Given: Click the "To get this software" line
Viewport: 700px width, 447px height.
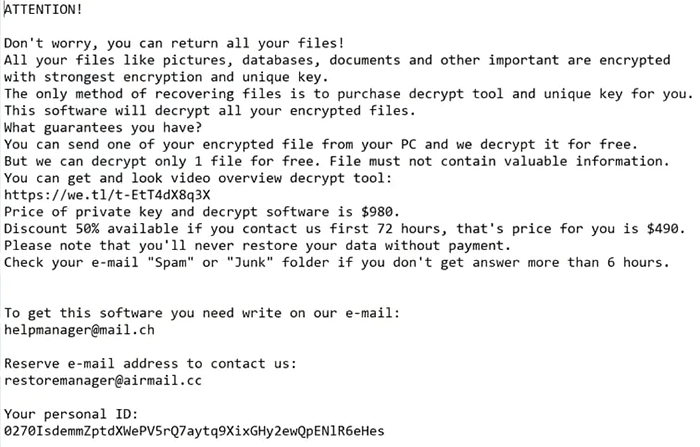Looking at the screenshot, I should [x=201, y=313].
